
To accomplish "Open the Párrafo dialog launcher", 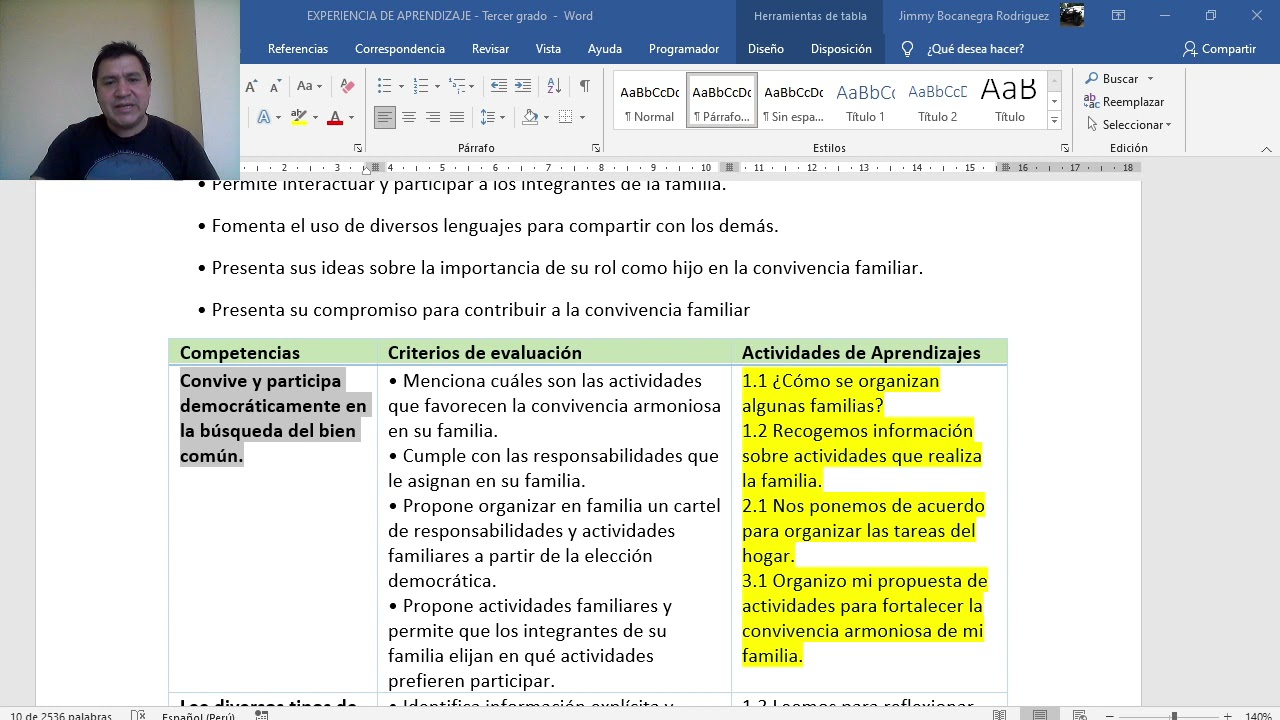I will point(596,148).
